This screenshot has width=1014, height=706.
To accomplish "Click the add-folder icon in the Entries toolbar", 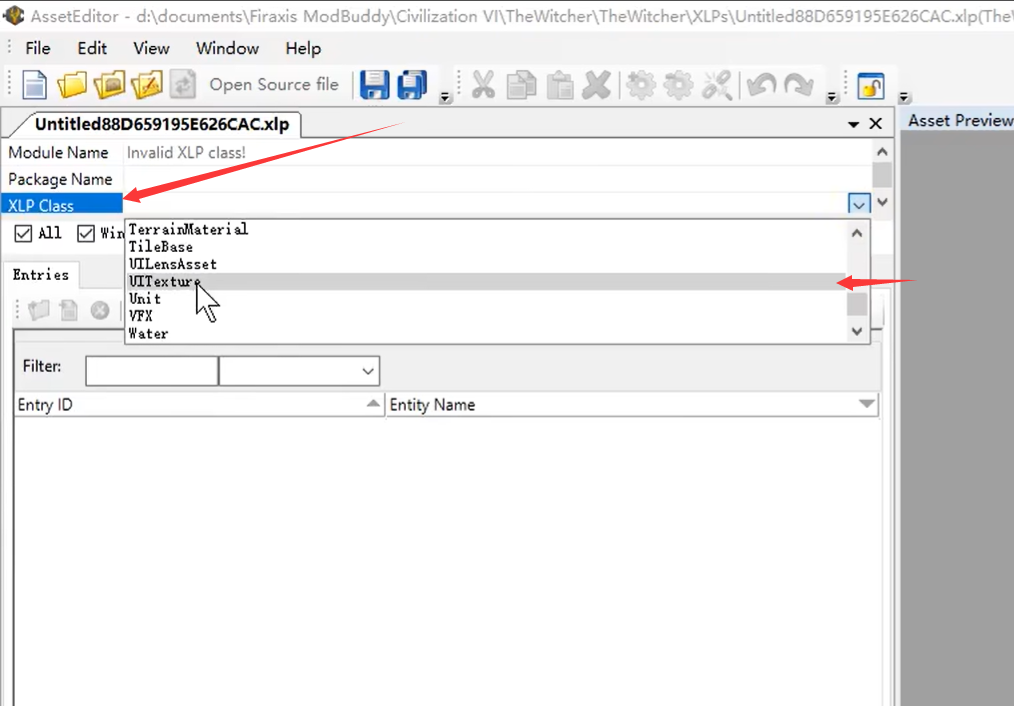I will tap(38, 310).
